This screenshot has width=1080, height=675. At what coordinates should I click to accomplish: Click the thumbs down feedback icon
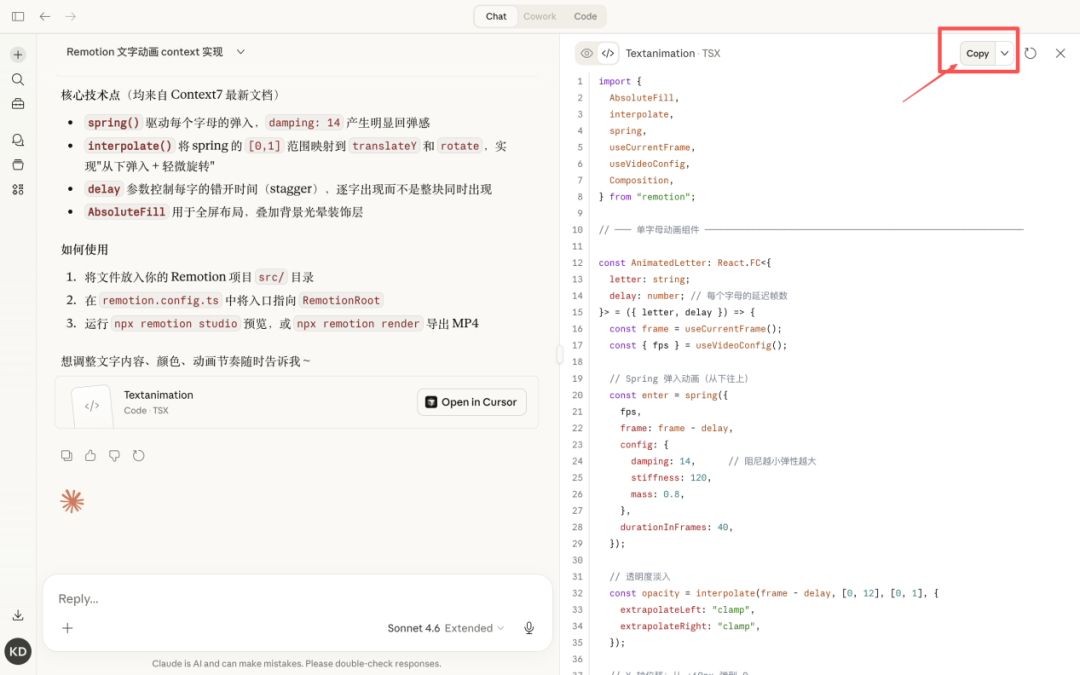114,456
